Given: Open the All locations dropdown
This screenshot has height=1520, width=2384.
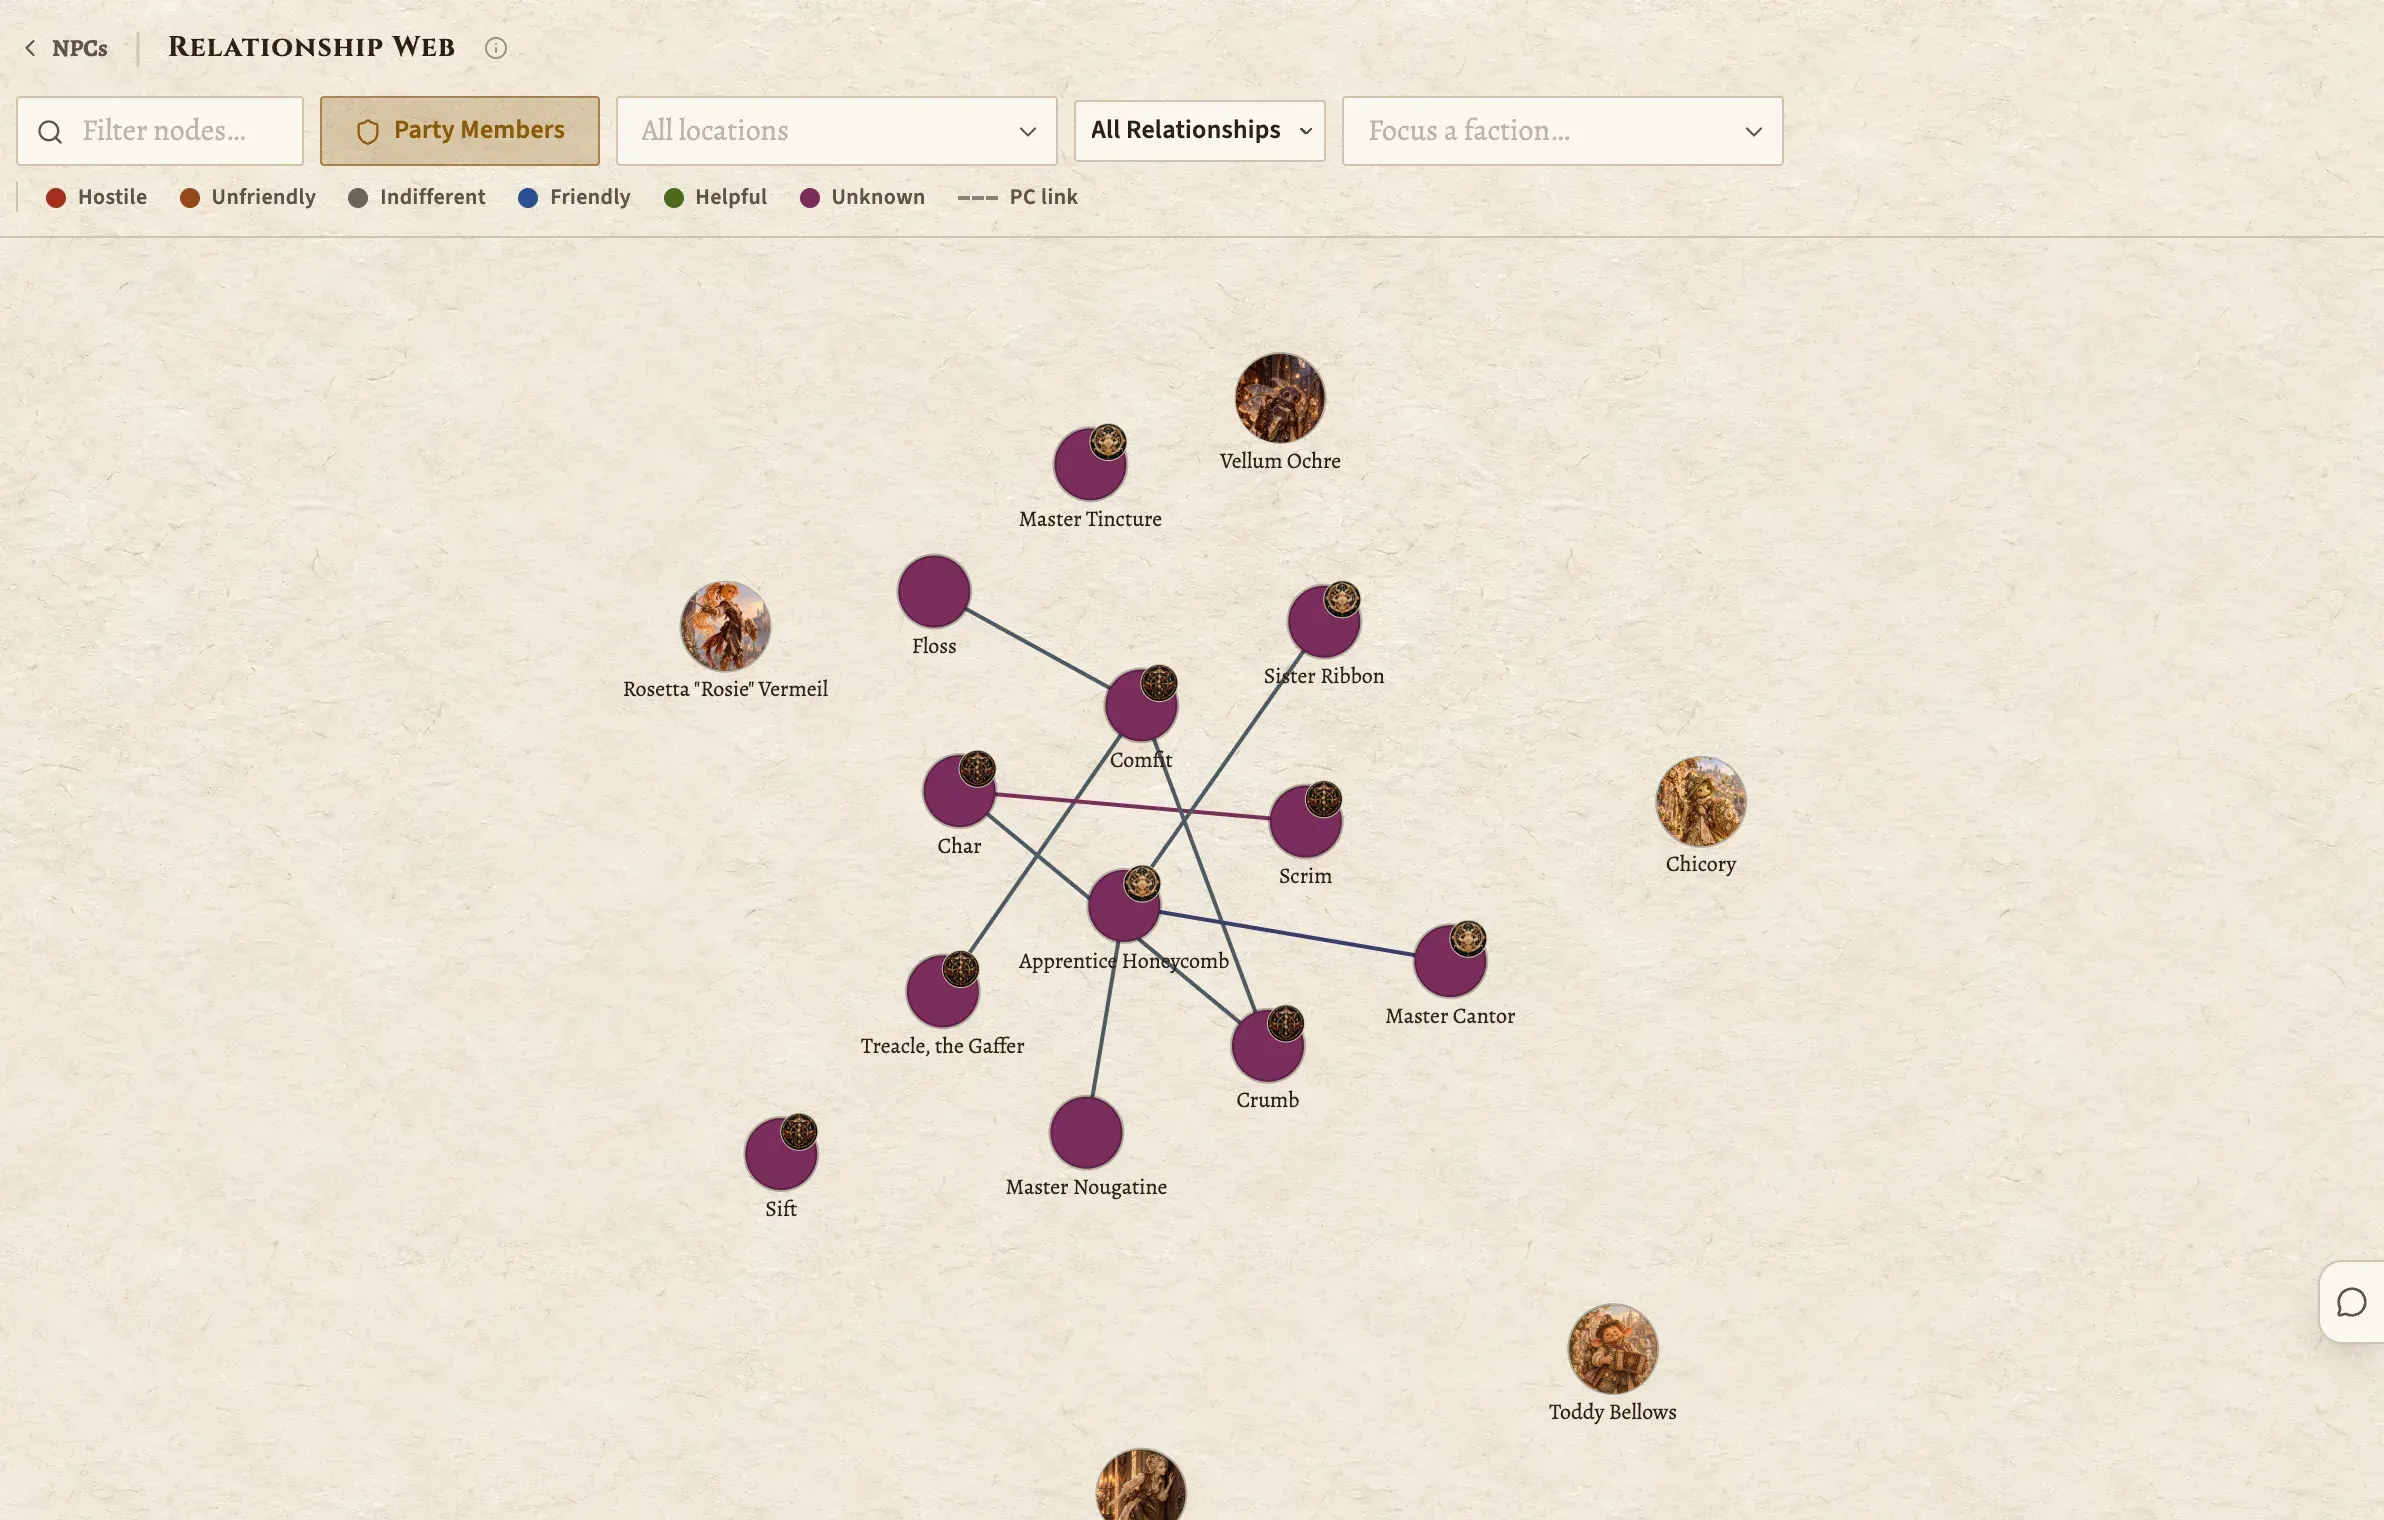Looking at the screenshot, I should (837, 131).
